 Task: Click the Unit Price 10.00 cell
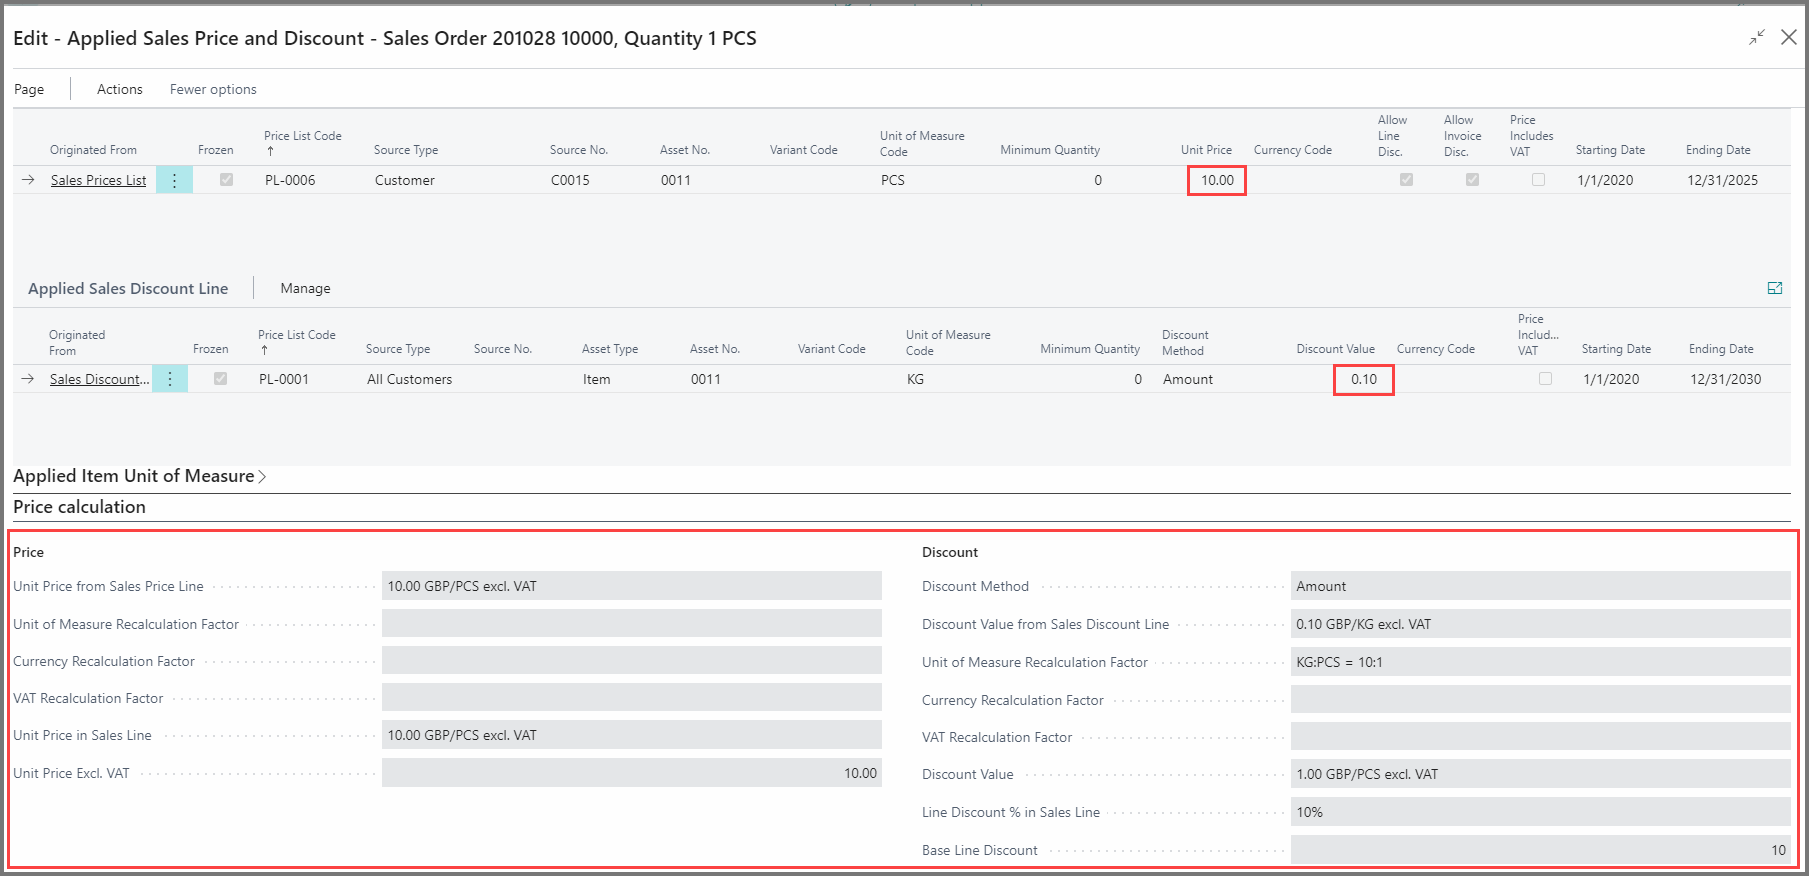click(x=1216, y=180)
